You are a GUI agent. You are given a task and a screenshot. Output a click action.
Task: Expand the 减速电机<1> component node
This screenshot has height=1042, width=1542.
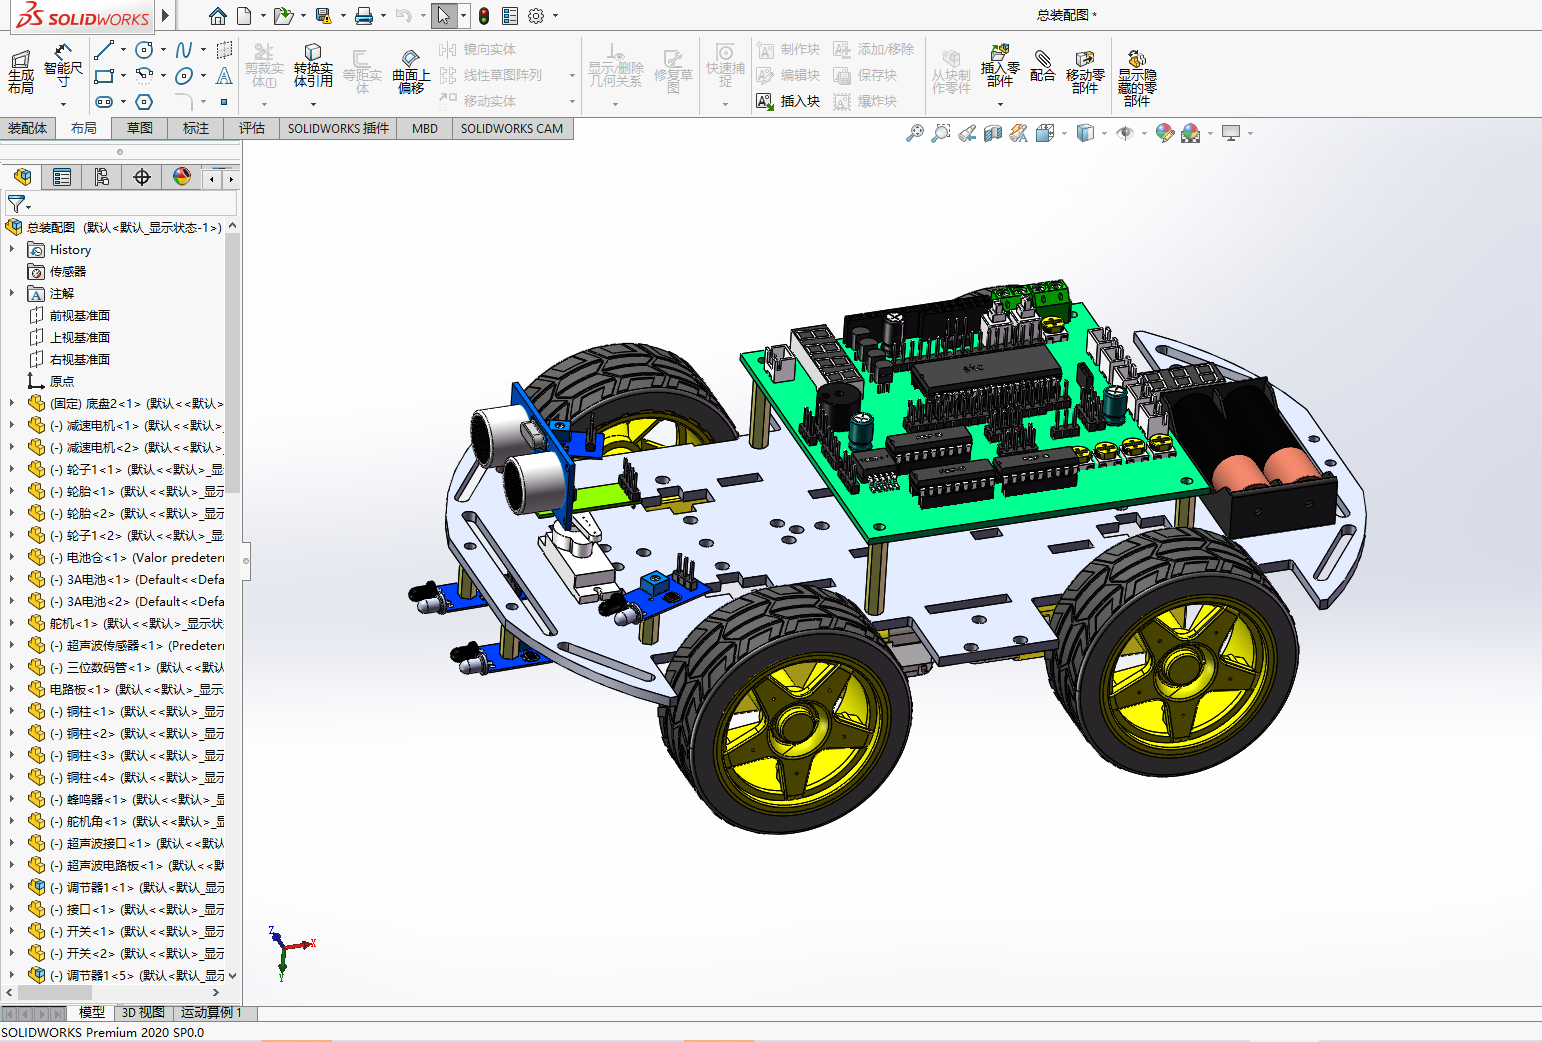coord(12,425)
